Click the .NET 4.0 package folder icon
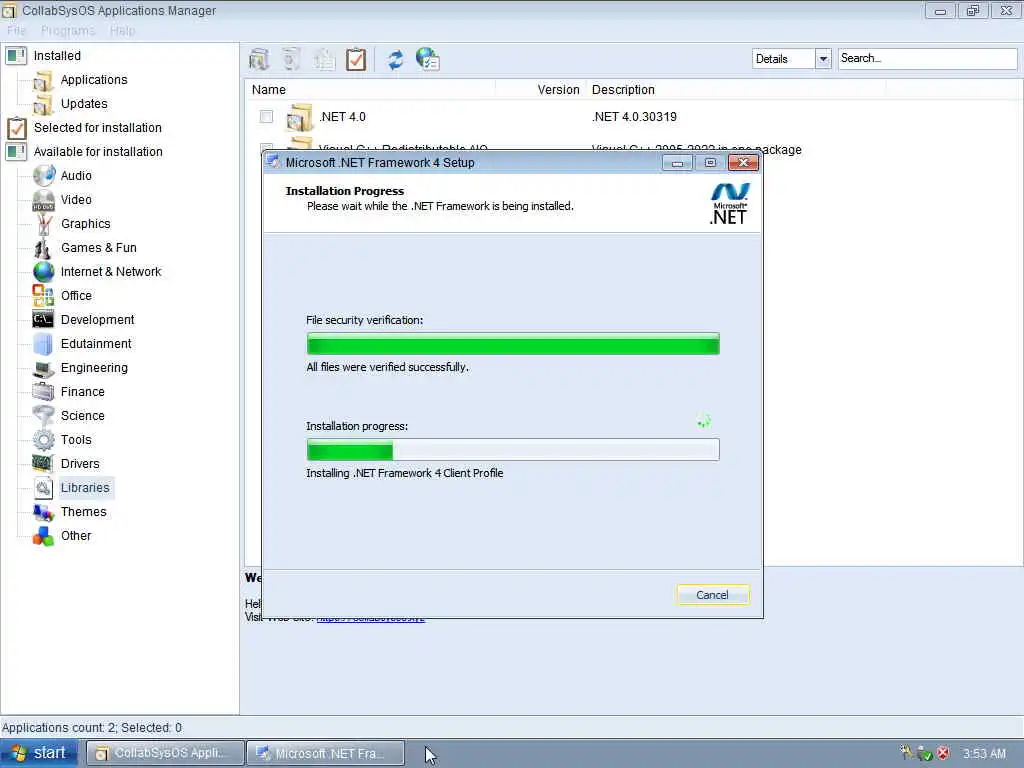This screenshot has height=768, width=1024. (x=299, y=118)
